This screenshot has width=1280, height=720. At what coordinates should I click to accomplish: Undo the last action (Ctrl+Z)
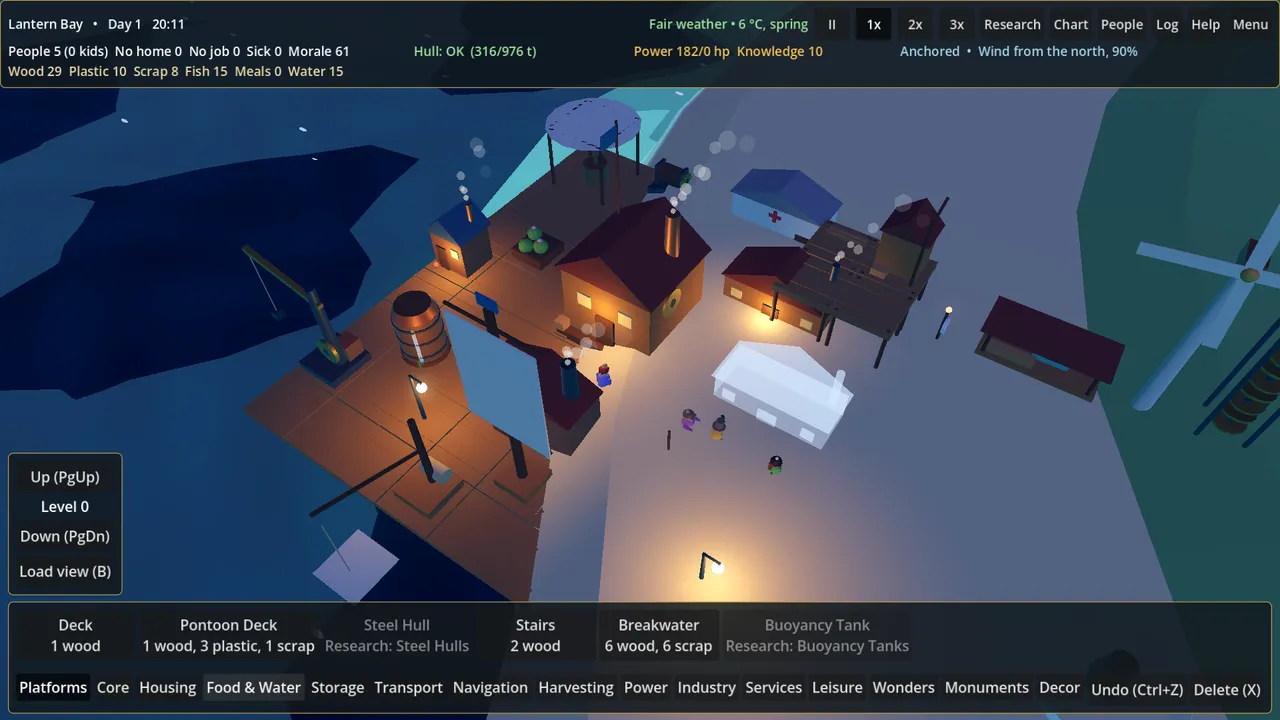coord(1137,689)
